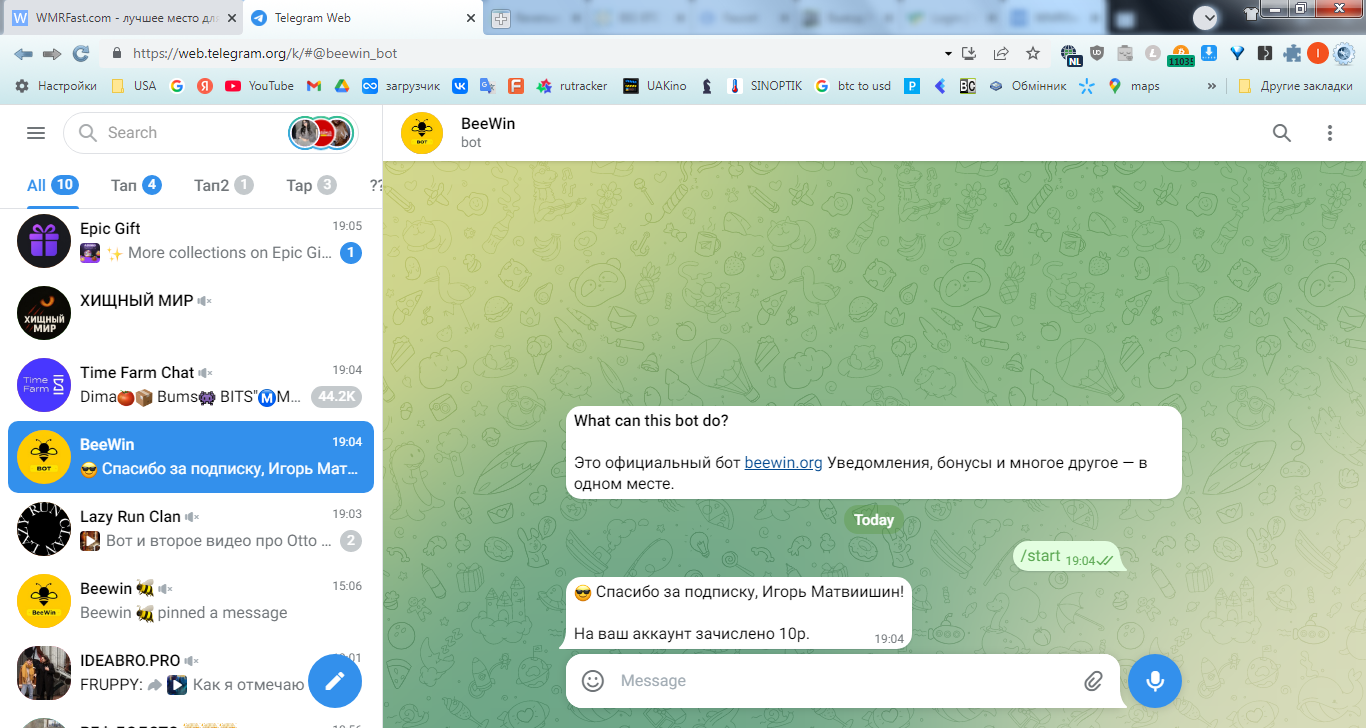Switch to the Тап folder tab
The height and width of the screenshot is (728, 1366).
136,185
